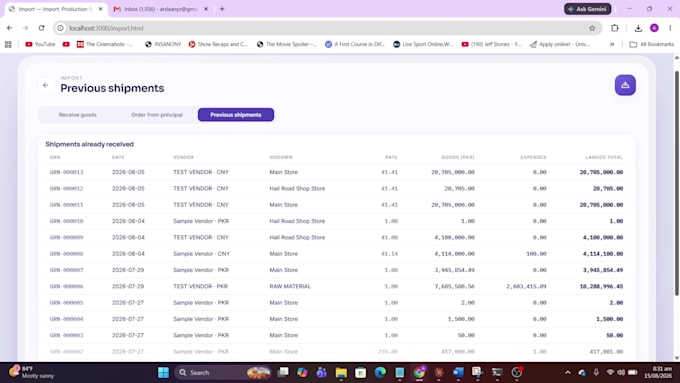The height and width of the screenshot is (383, 680).
Task: Open A First Course in Dif bookmark
Action: [x=355, y=44]
